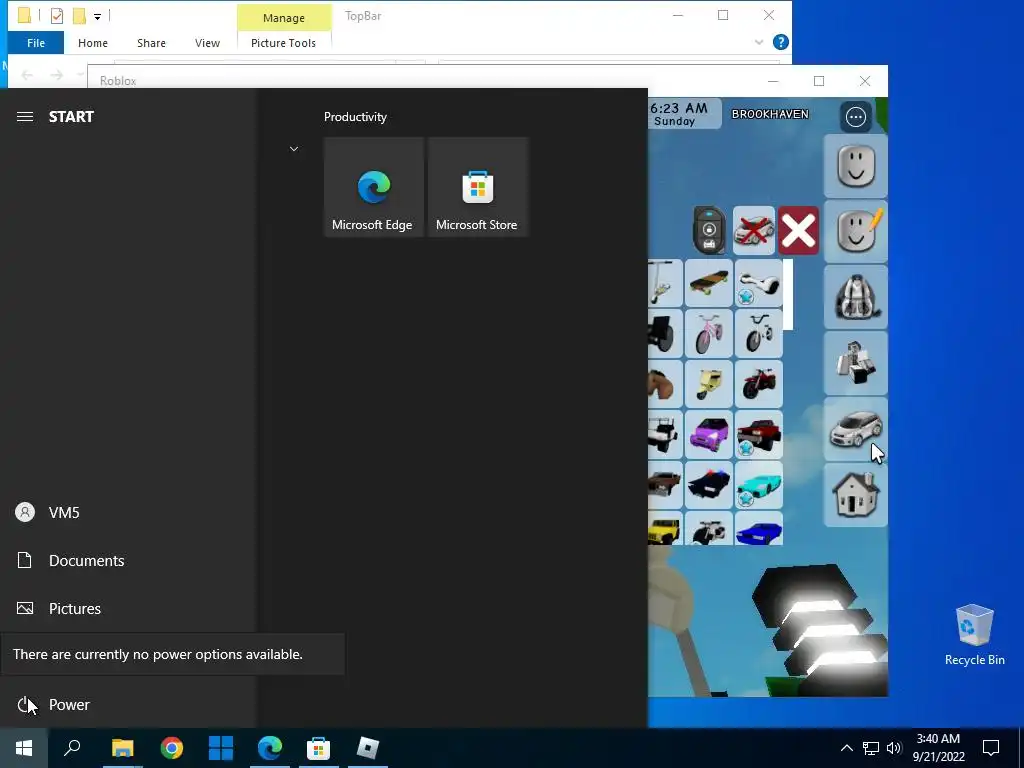Switch to the View ribbon tab
1024x768 pixels.
pos(207,42)
